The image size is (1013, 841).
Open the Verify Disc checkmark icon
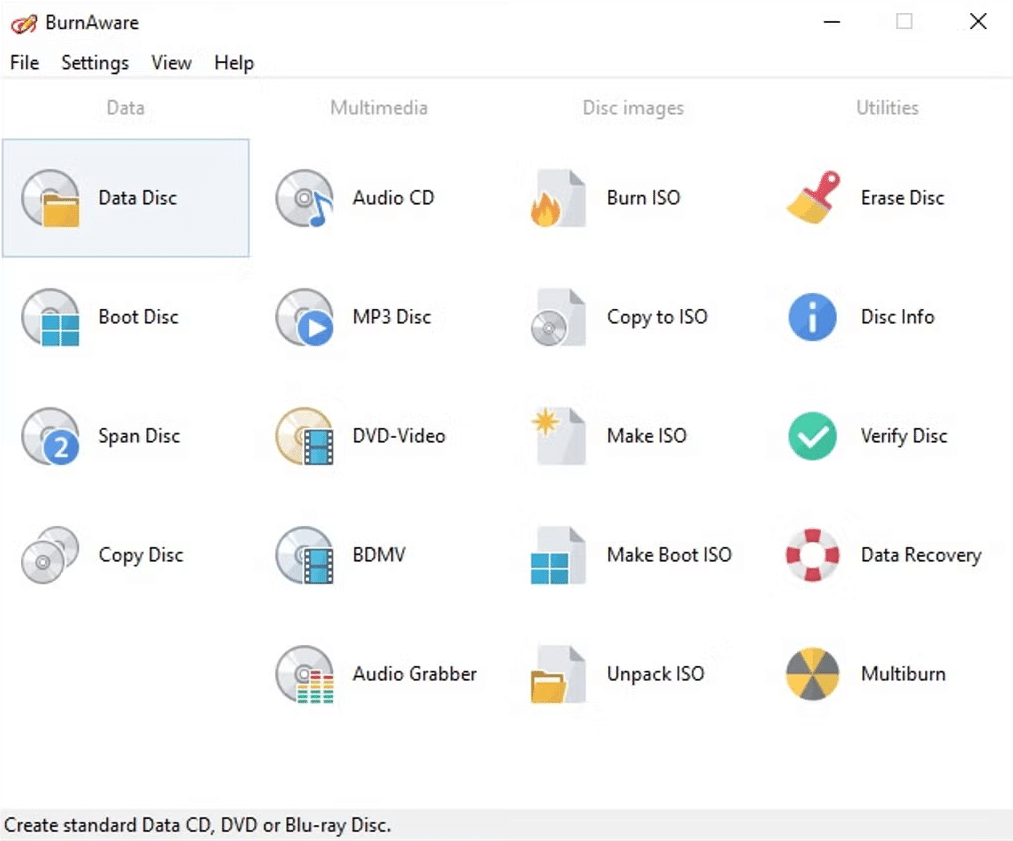pos(813,436)
